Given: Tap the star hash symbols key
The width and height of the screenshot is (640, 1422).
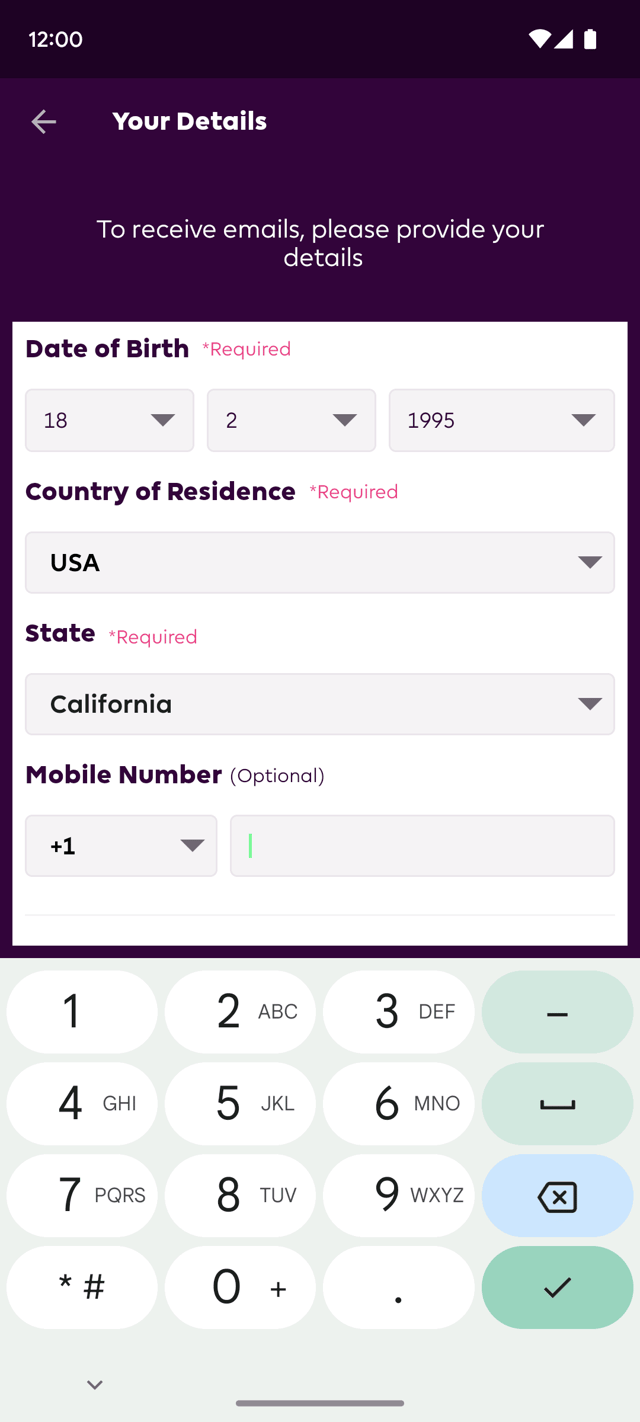Looking at the screenshot, I should [82, 1287].
